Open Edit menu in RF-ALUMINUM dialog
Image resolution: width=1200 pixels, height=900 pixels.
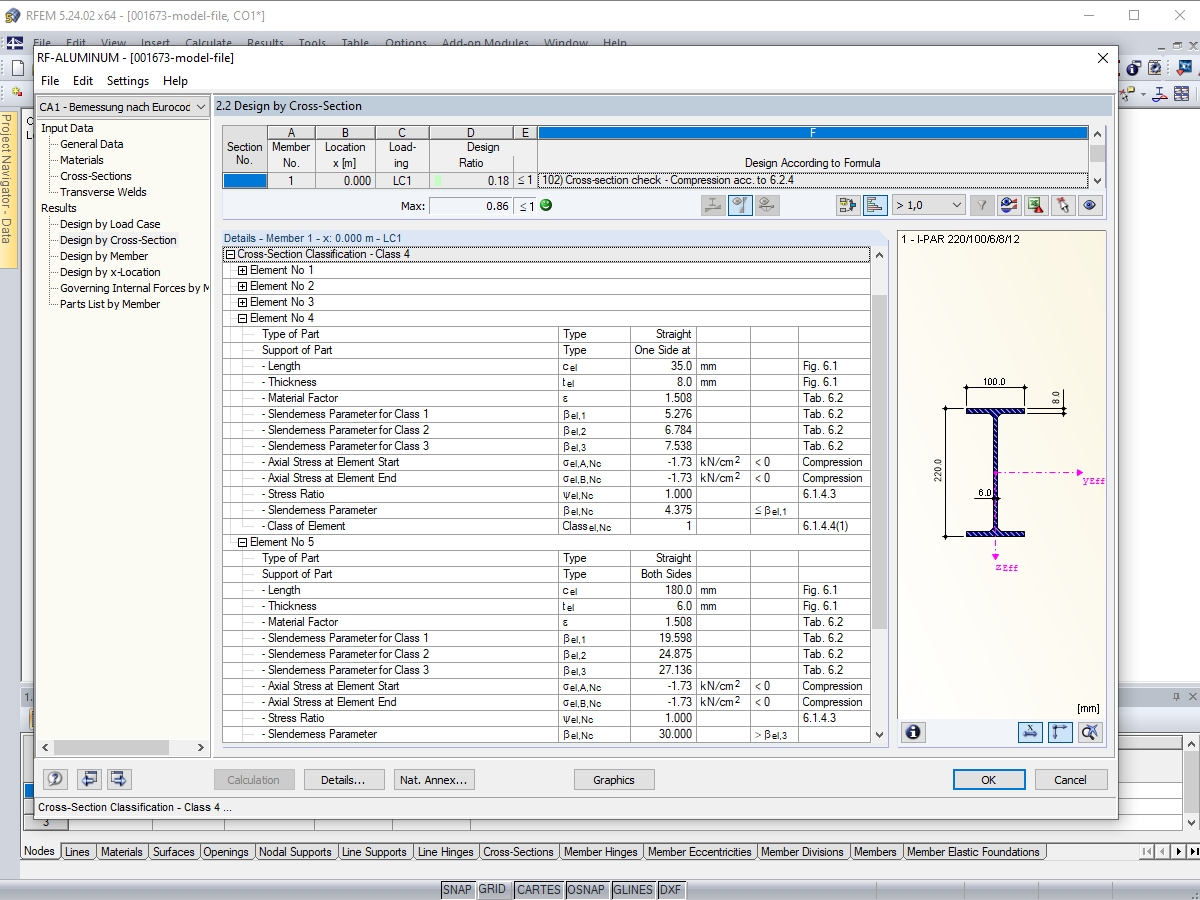[x=83, y=81]
